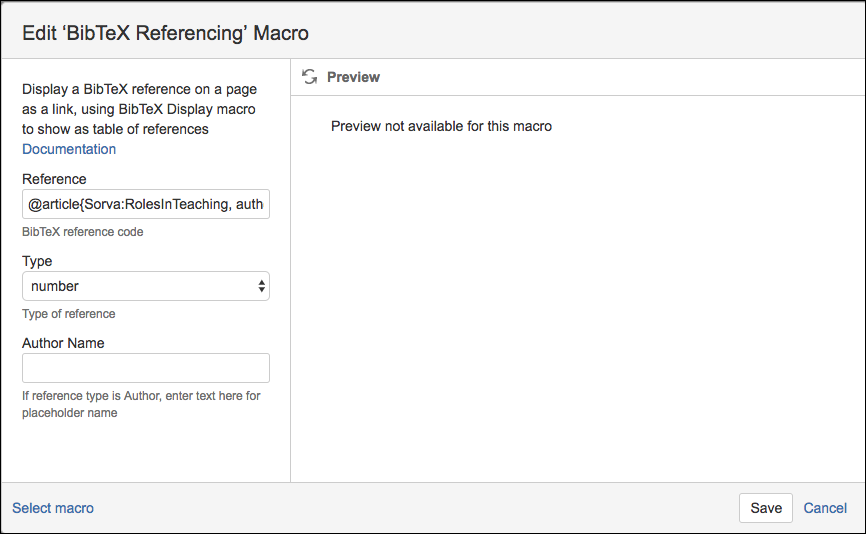The image size is (866, 534).
Task: Click the Reference field label
Action: 54,179
